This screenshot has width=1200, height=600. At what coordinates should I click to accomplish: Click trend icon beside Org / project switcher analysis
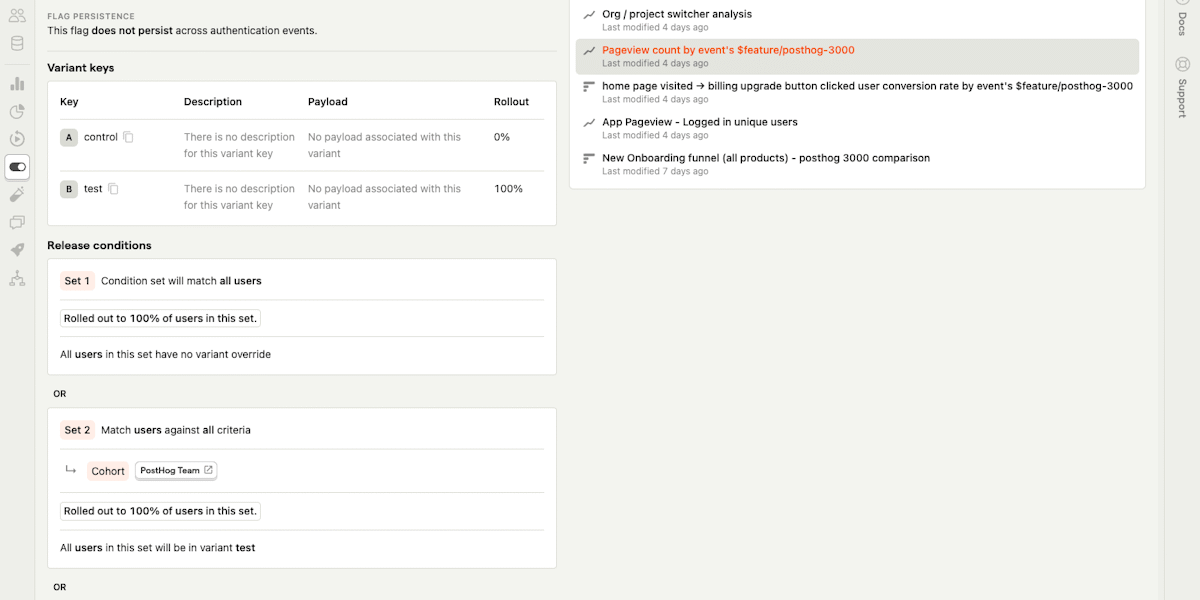[589, 15]
